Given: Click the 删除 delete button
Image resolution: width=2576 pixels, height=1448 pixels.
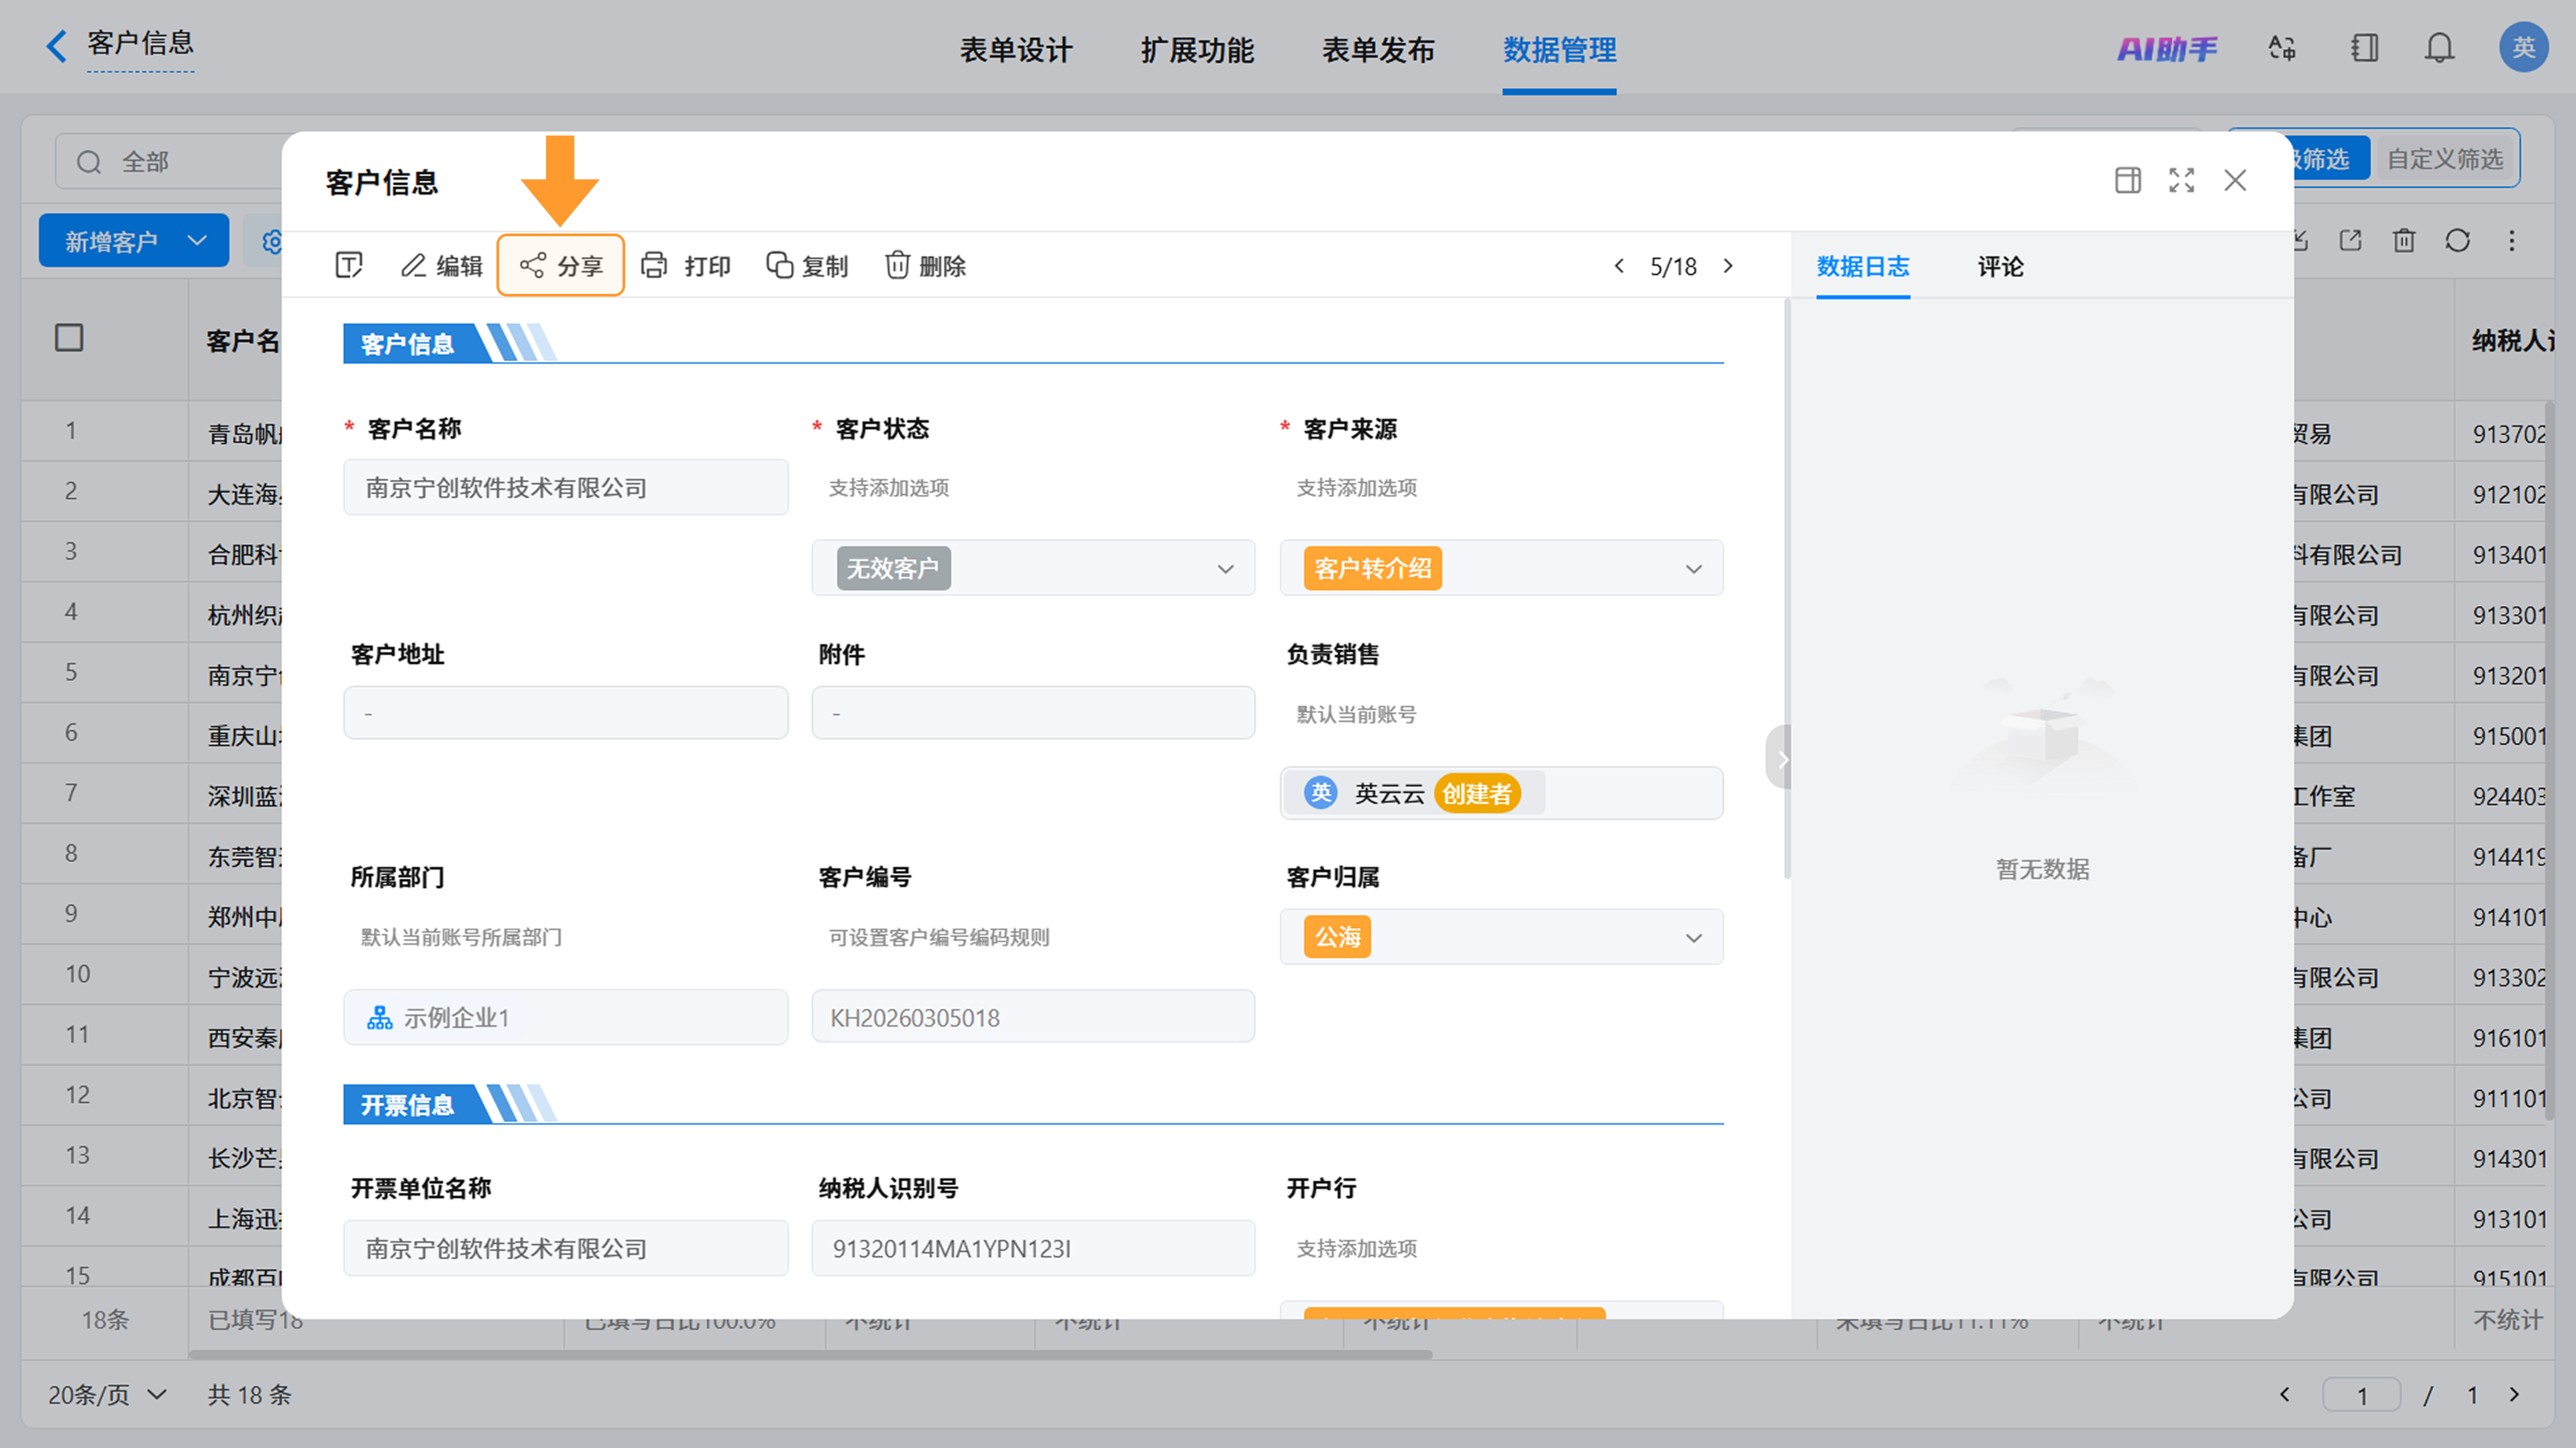Looking at the screenshot, I should click(x=925, y=265).
